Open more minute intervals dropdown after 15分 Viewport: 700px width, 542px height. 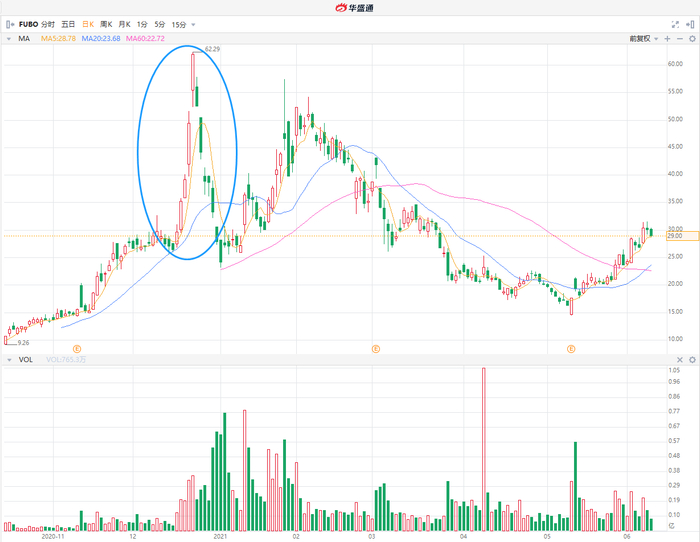click(193, 25)
